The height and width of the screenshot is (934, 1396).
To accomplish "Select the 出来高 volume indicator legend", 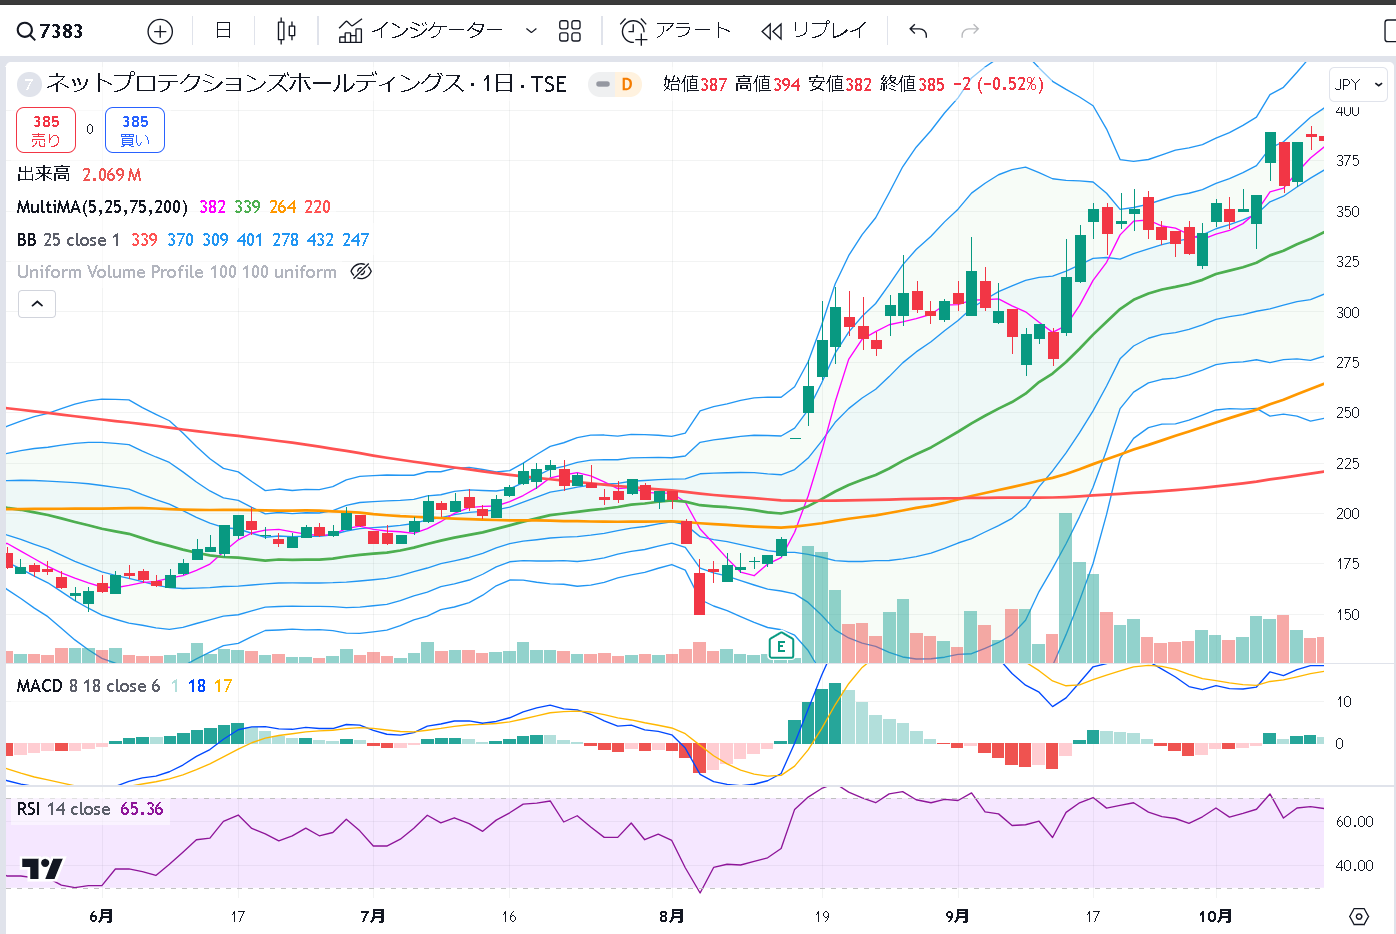I will (43, 174).
